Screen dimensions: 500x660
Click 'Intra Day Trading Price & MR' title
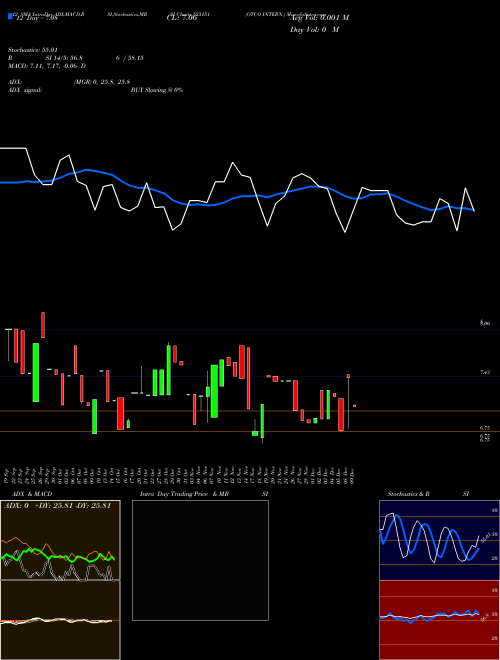(x=184, y=494)
